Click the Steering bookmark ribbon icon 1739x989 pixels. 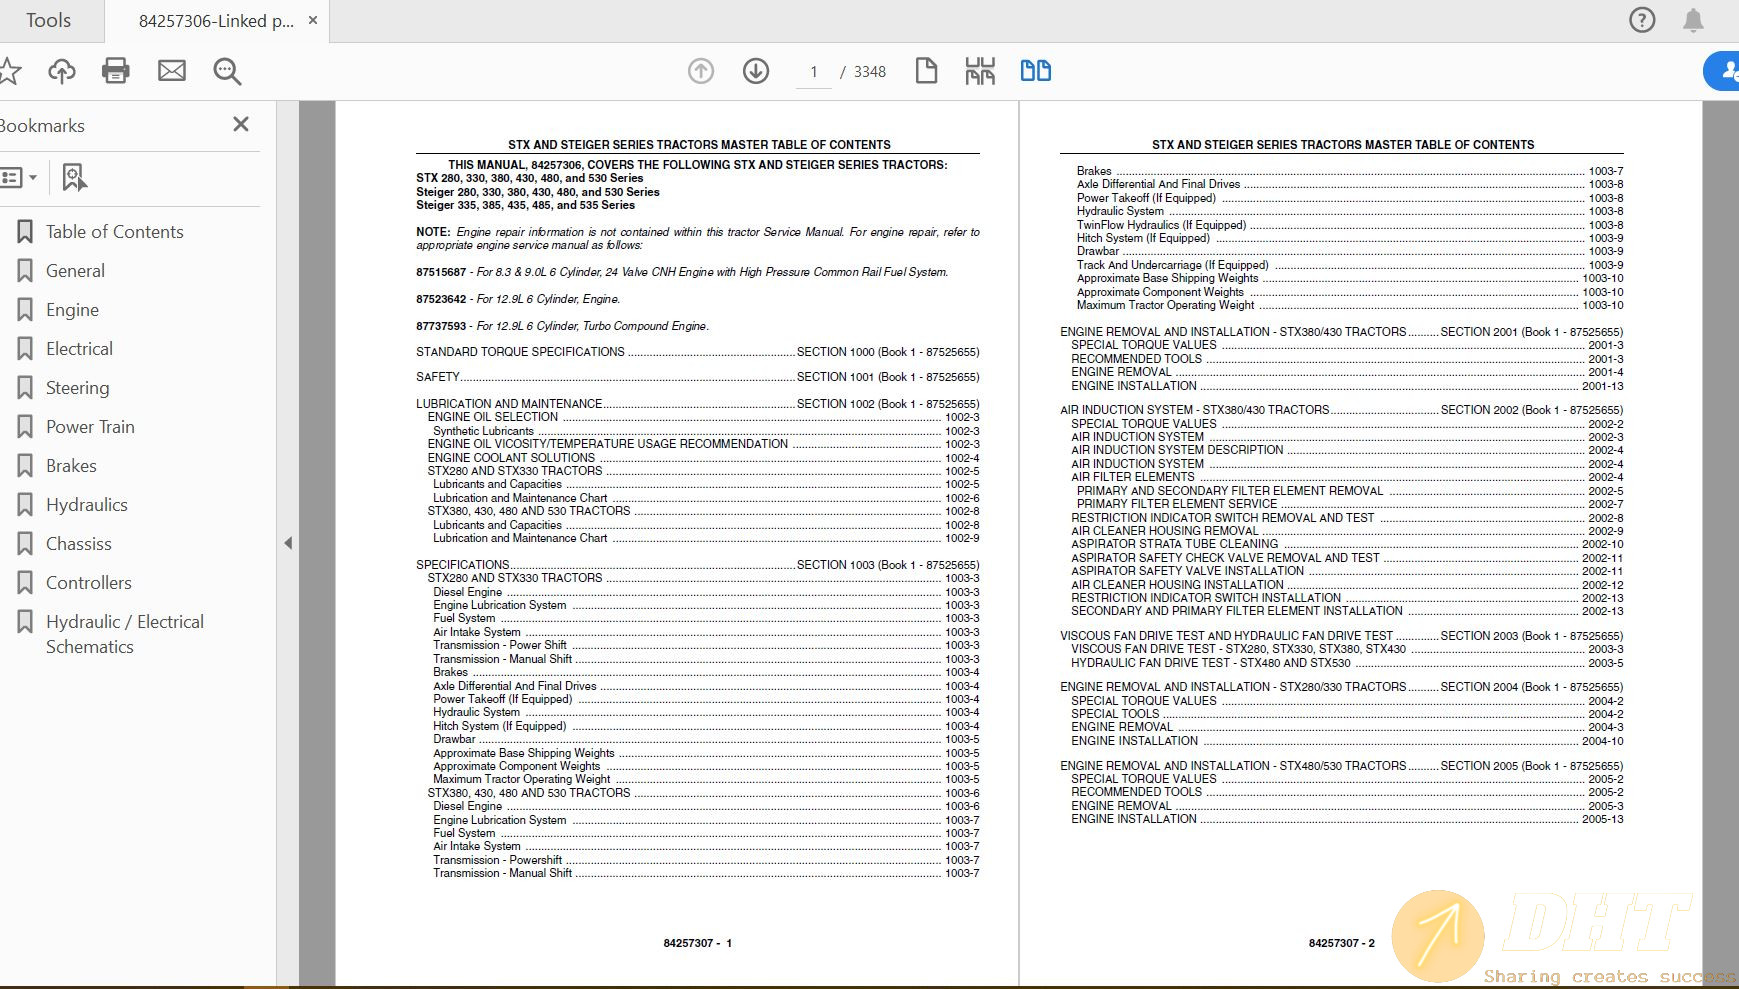[x=25, y=388]
